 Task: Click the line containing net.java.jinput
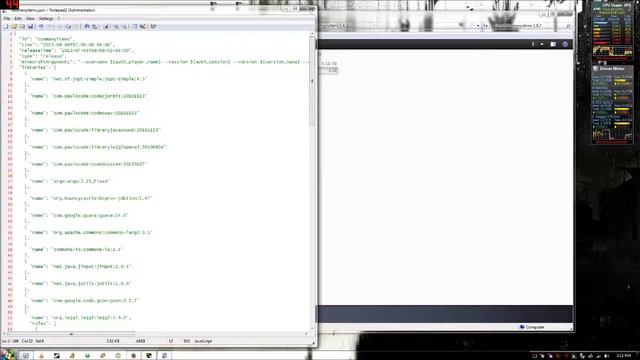click(80, 267)
